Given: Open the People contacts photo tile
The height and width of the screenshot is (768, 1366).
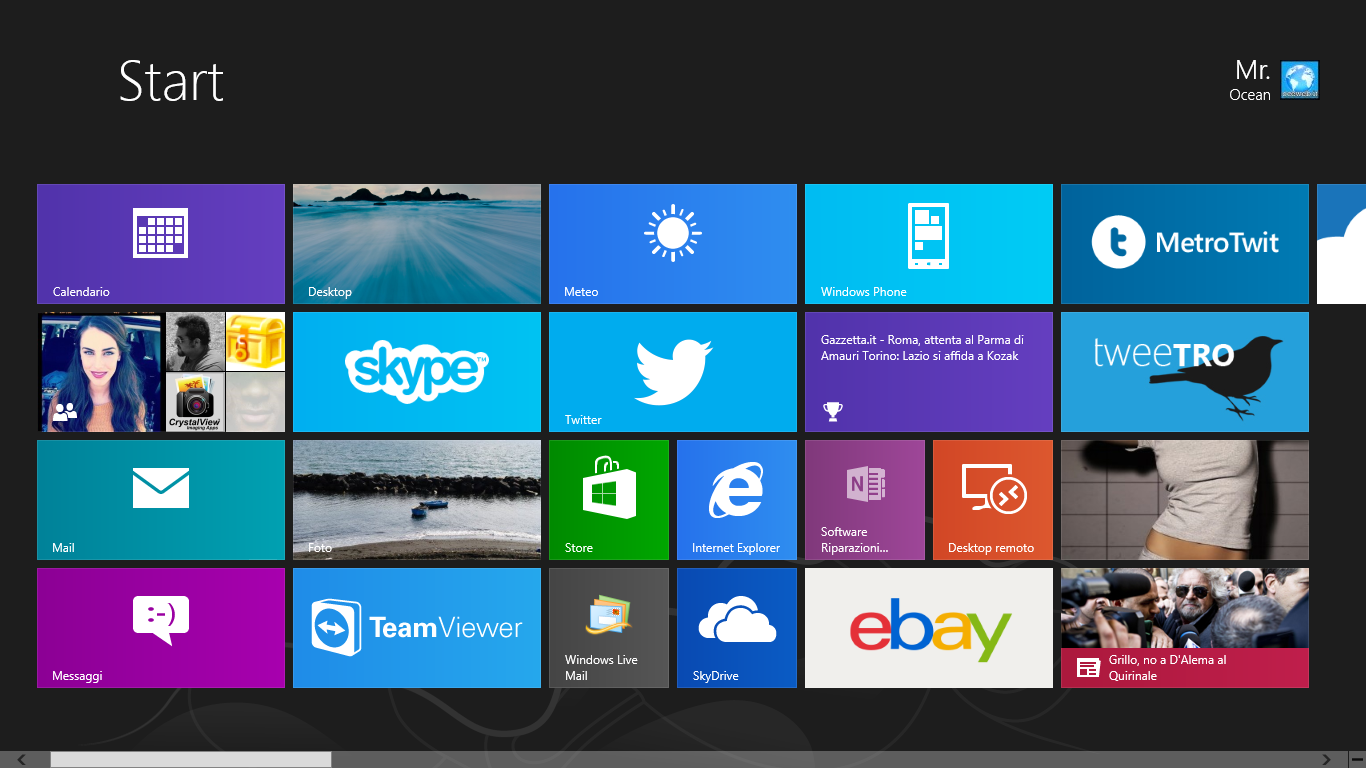Looking at the screenshot, I should 161,372.
